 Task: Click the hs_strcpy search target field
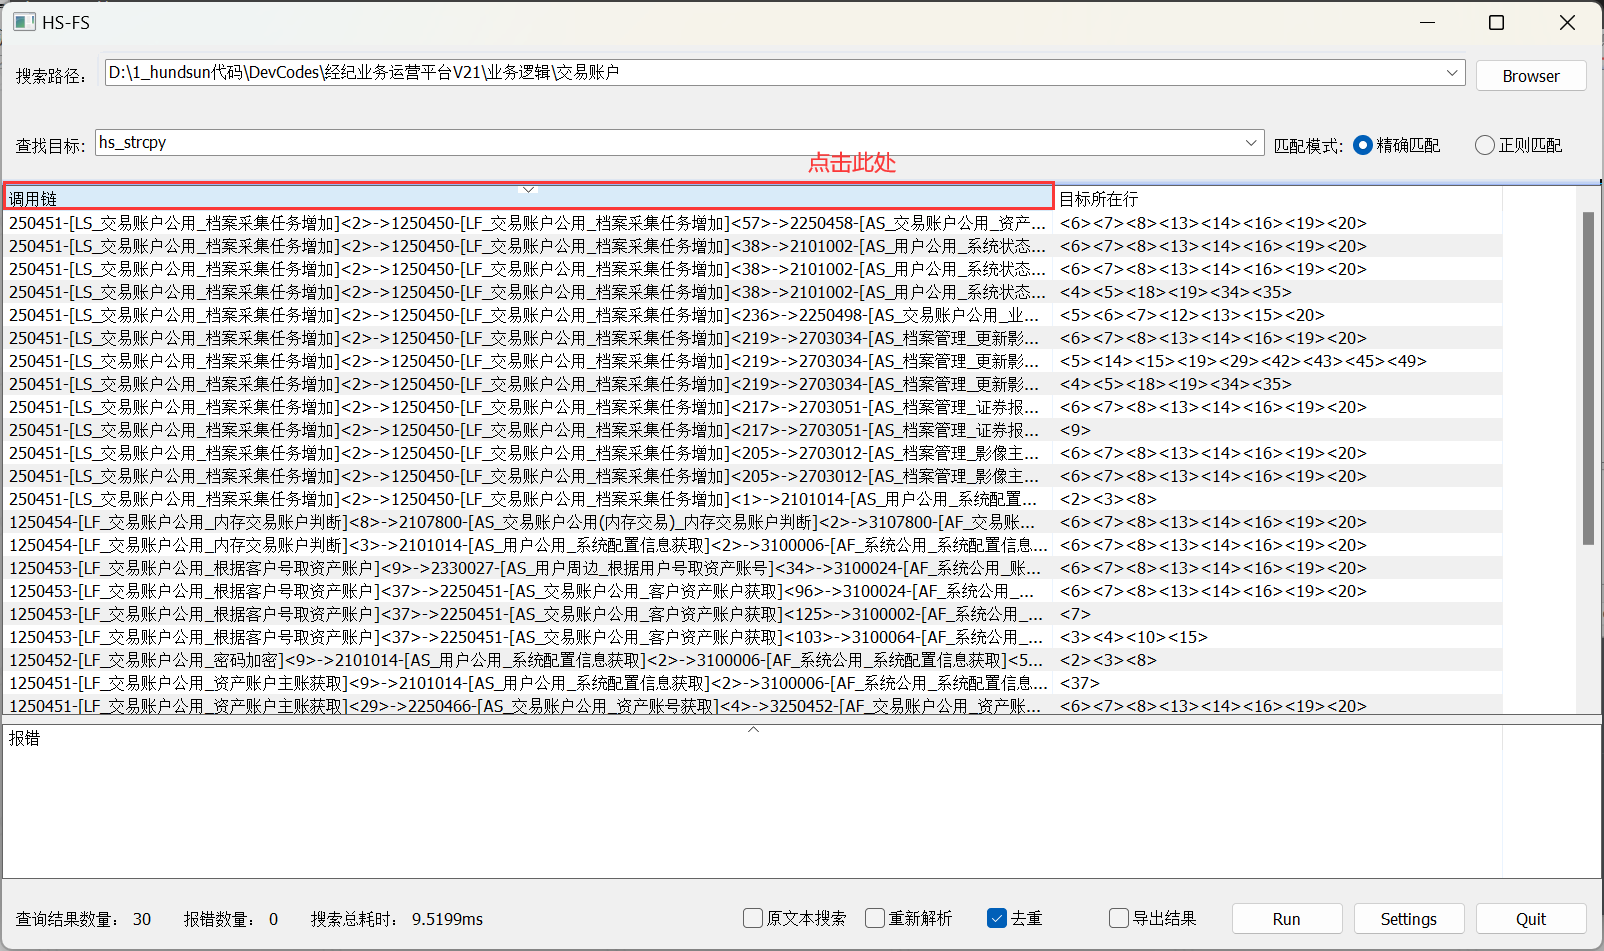(670, 143)
